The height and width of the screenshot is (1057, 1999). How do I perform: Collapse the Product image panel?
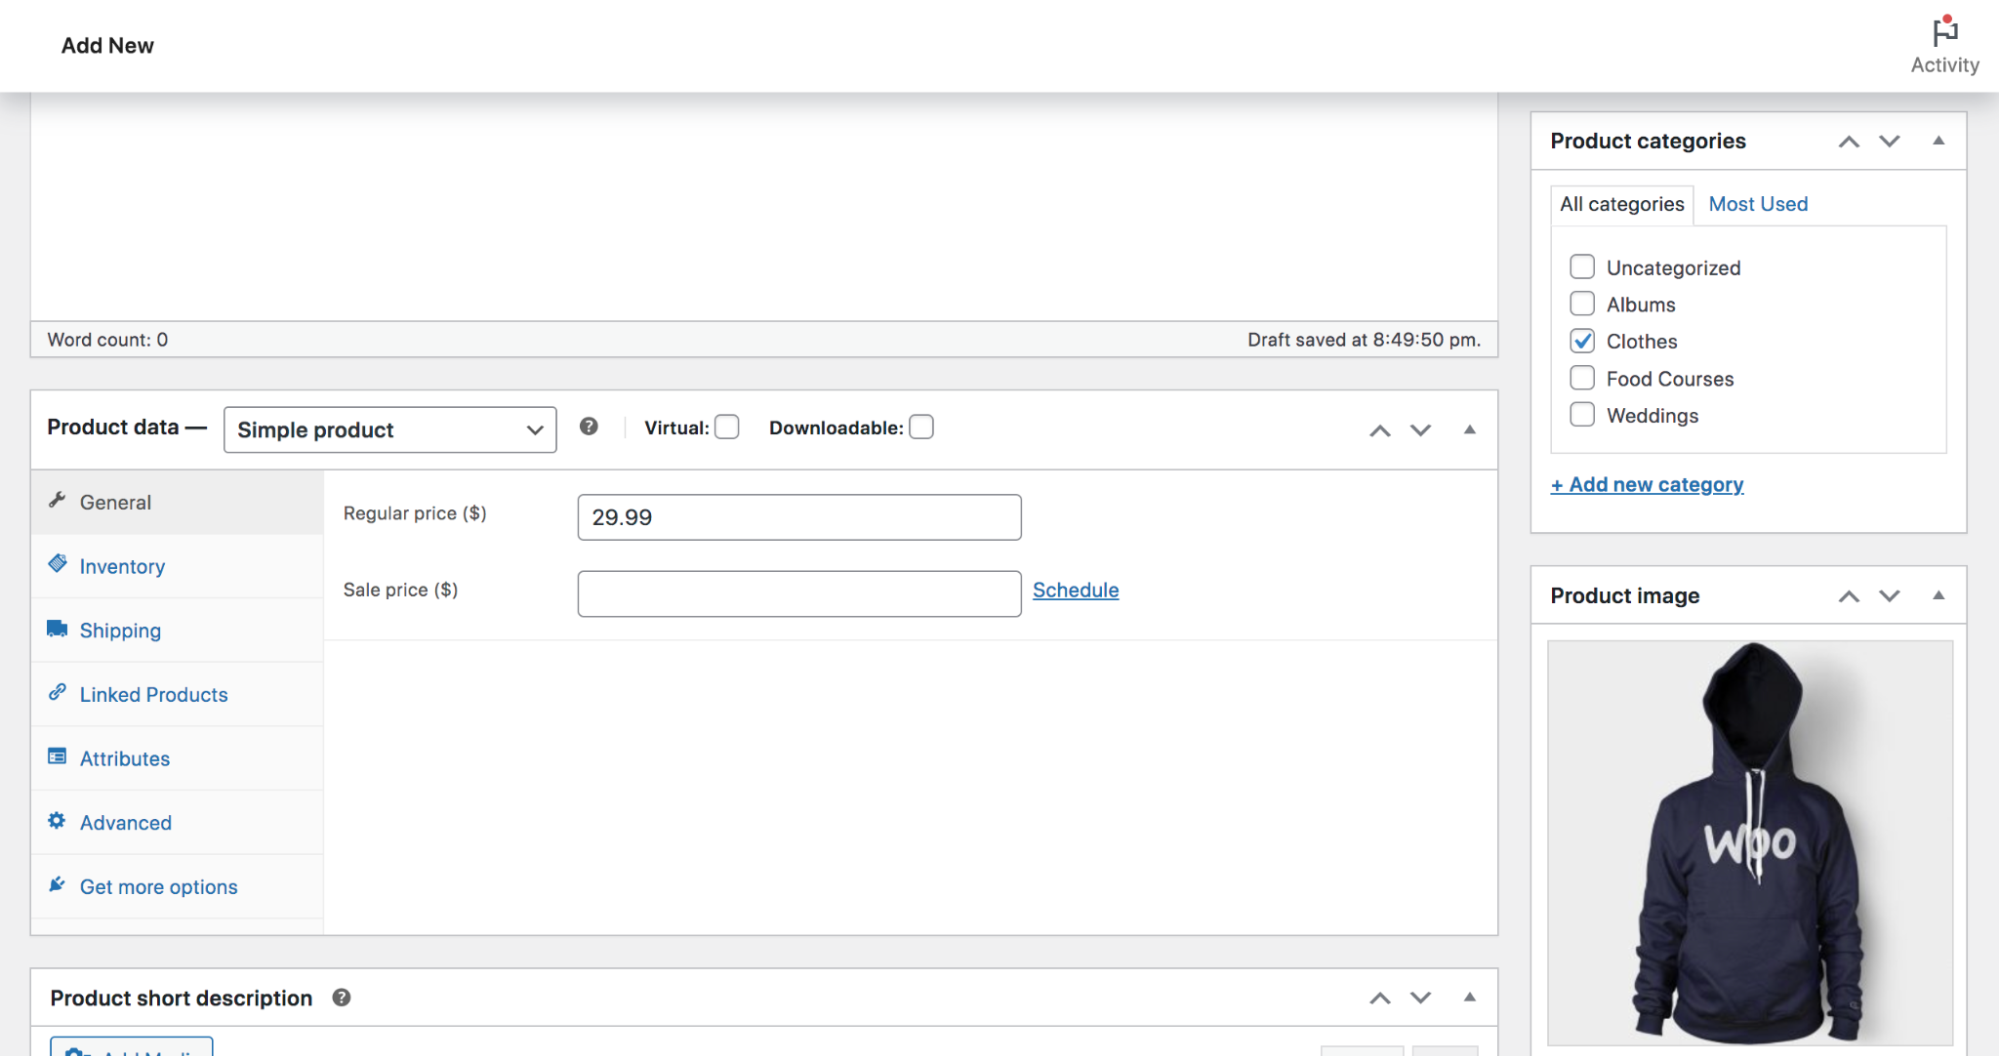coord(1938,595)
